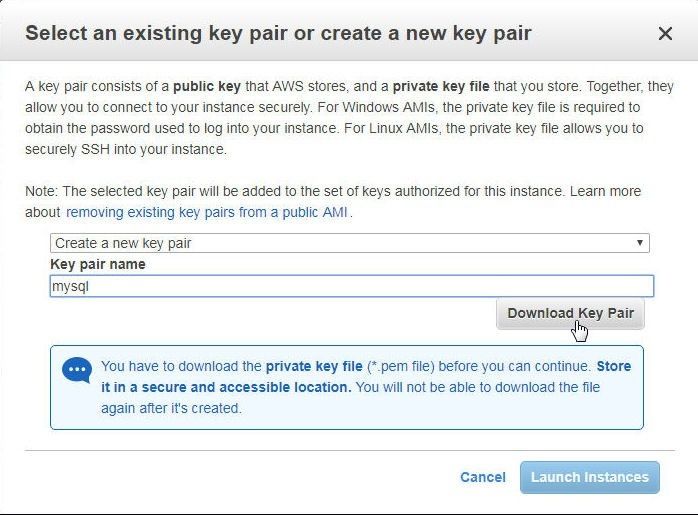Click bold 'private key file' in blue notice
698x515 pixels.
click(314, 366)
